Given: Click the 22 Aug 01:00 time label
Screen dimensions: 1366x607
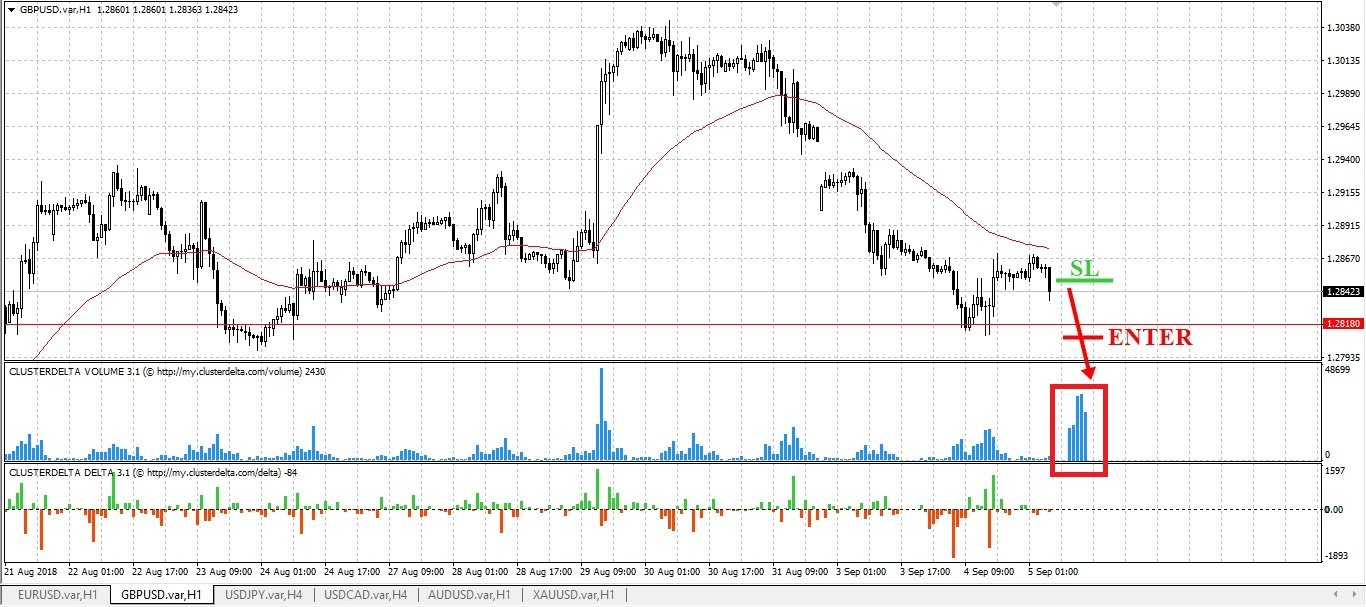Looking at the screenshot, I should (95, 572).
